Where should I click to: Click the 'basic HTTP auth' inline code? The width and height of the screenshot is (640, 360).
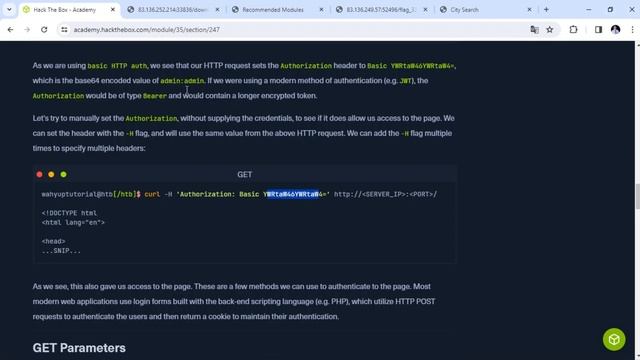[117, 66]
